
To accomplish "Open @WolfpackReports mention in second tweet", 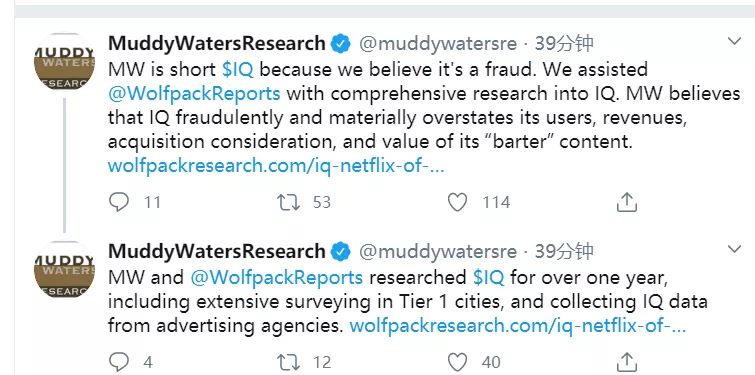I will coord(277,278).
